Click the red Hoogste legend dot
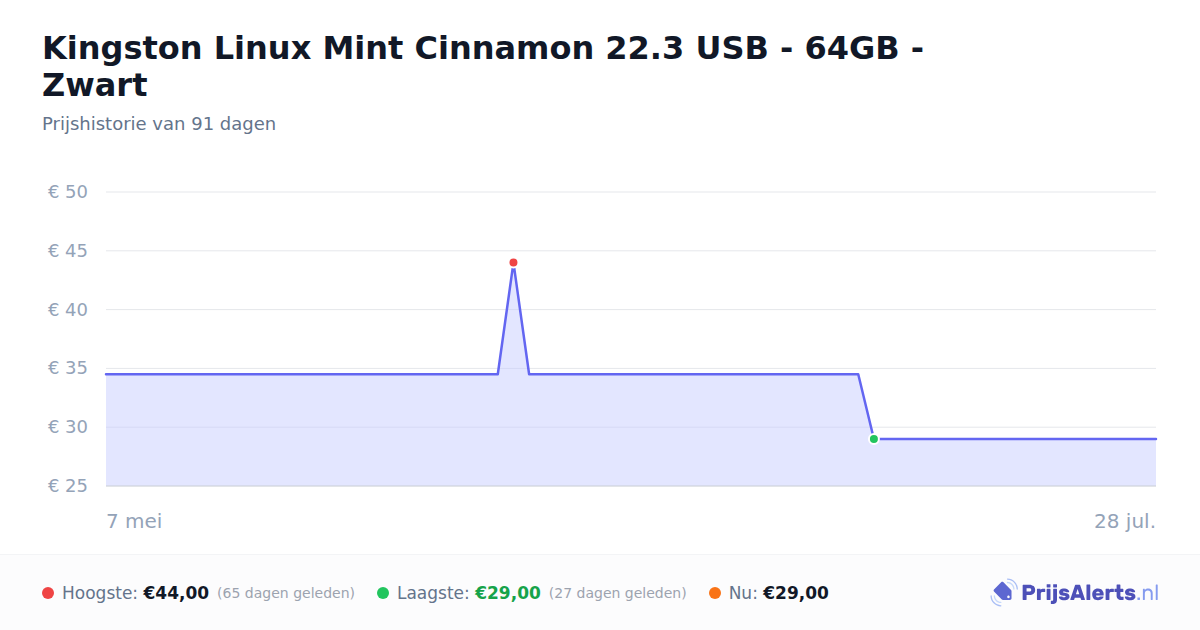The height and width of the screenshot is (630, 1200). coord(48,593)
